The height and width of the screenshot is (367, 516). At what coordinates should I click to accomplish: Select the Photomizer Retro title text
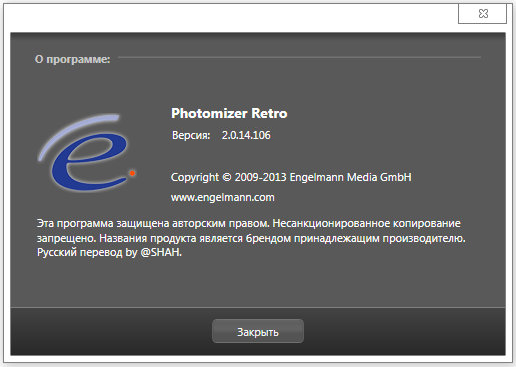(229, 113)
